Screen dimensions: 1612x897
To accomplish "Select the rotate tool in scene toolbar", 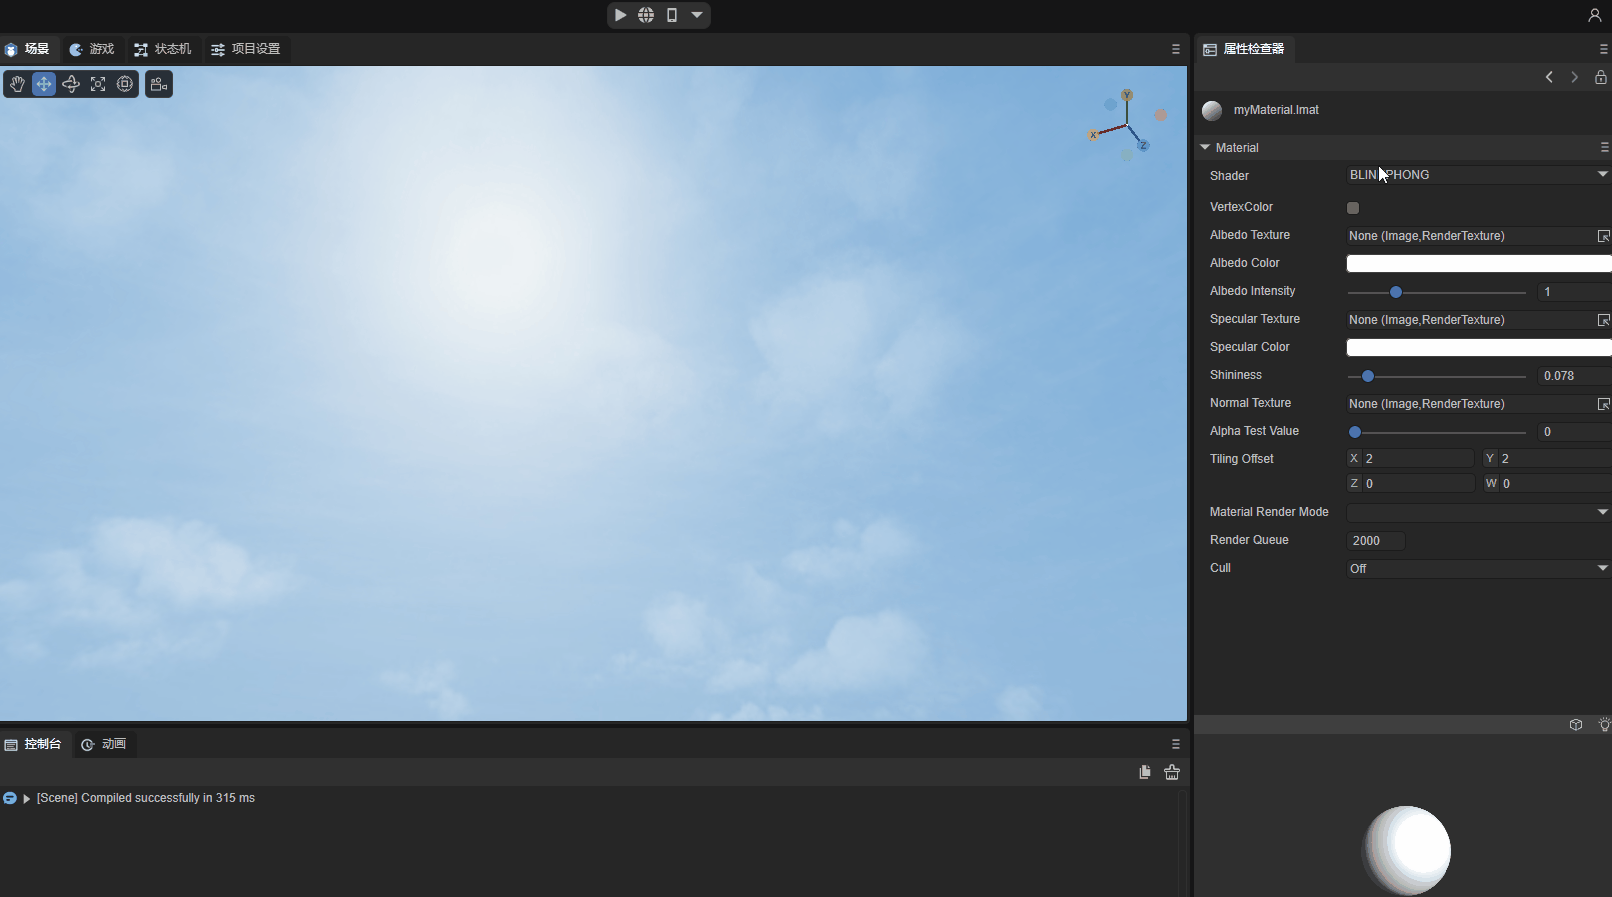I will coord(71,84).
